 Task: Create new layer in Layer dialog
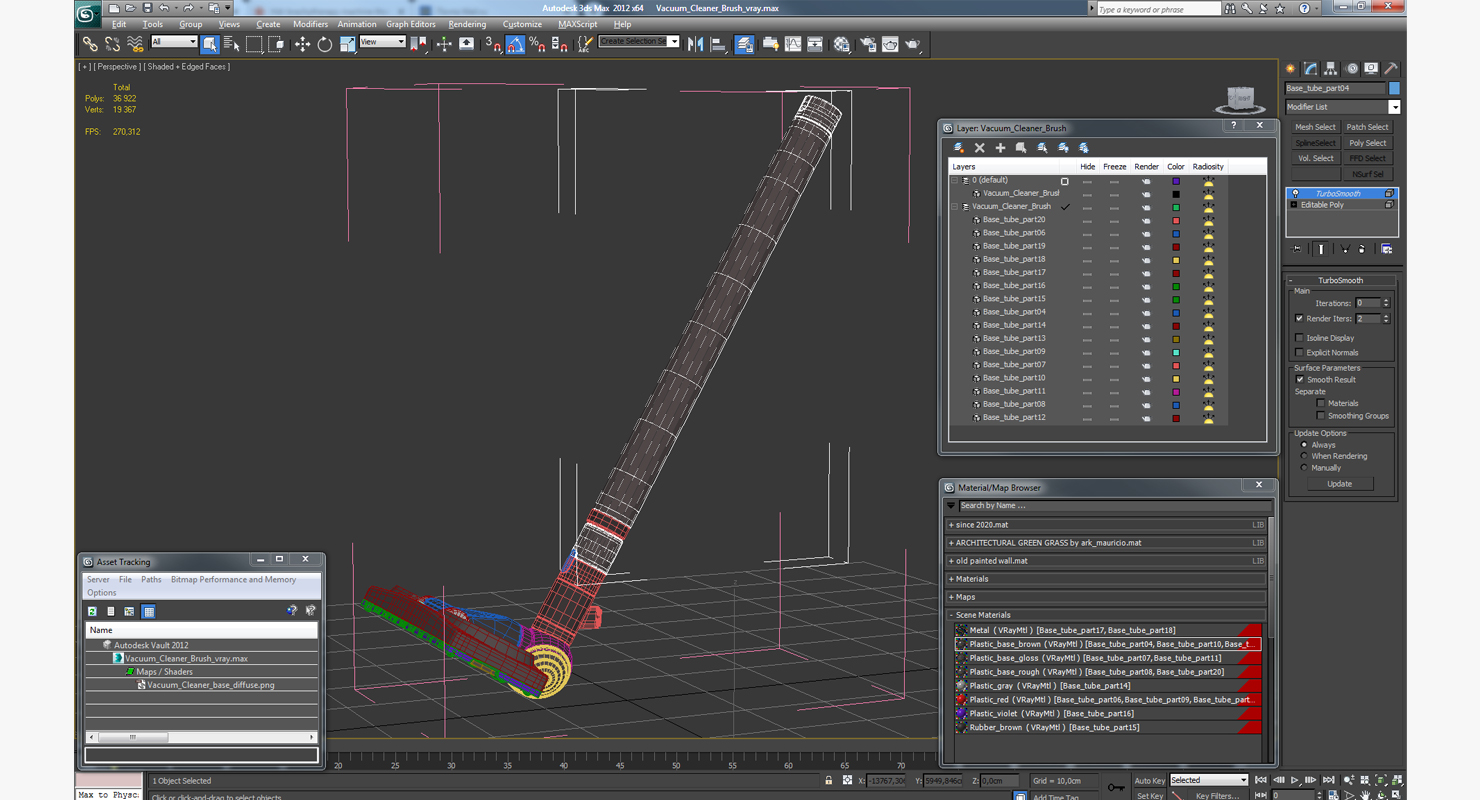pyautogui.click(x=959, y=148)
